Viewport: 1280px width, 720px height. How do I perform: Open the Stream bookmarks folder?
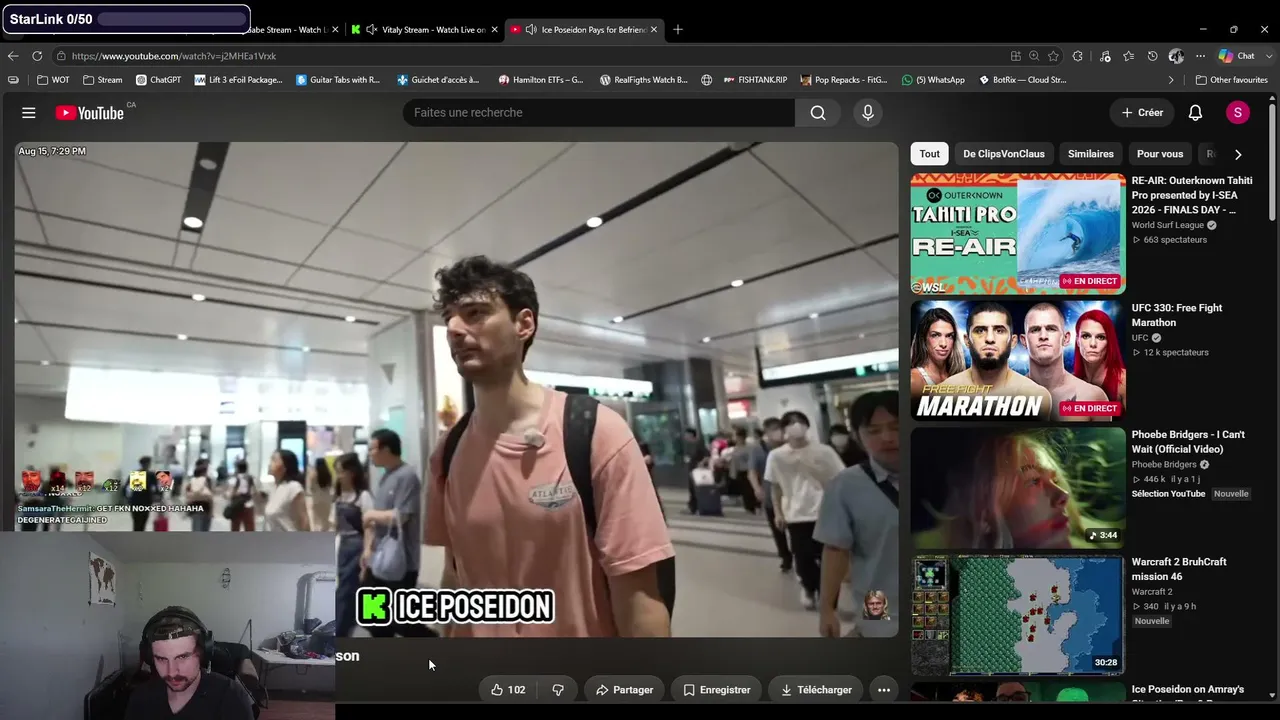(103, 80)
